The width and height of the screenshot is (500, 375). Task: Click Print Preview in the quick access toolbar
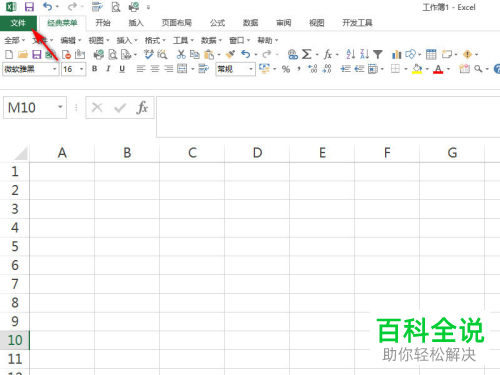[116, 7]
